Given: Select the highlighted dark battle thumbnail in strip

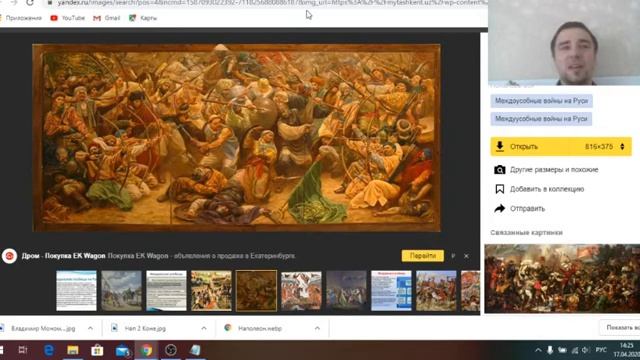Looking at the screenshot, I should [256, 291].
